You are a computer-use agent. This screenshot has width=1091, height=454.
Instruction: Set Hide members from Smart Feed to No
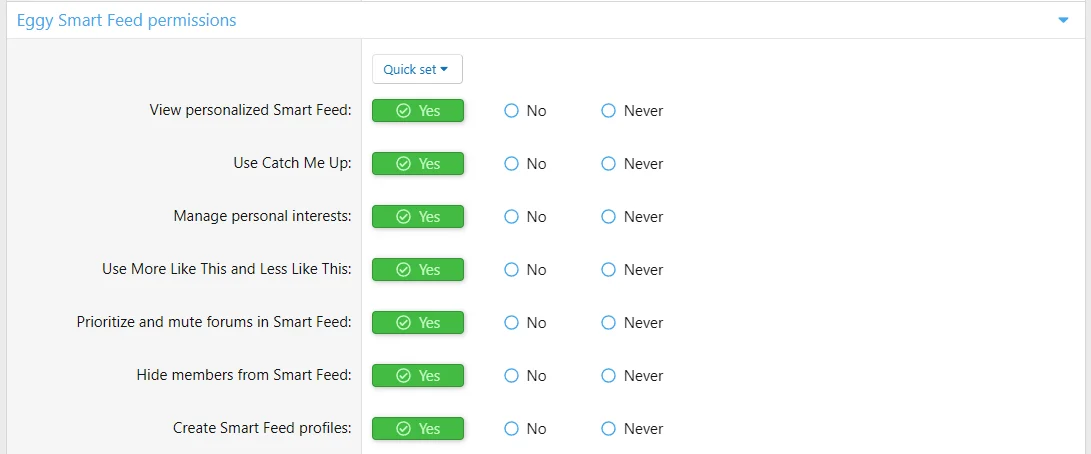525,375
